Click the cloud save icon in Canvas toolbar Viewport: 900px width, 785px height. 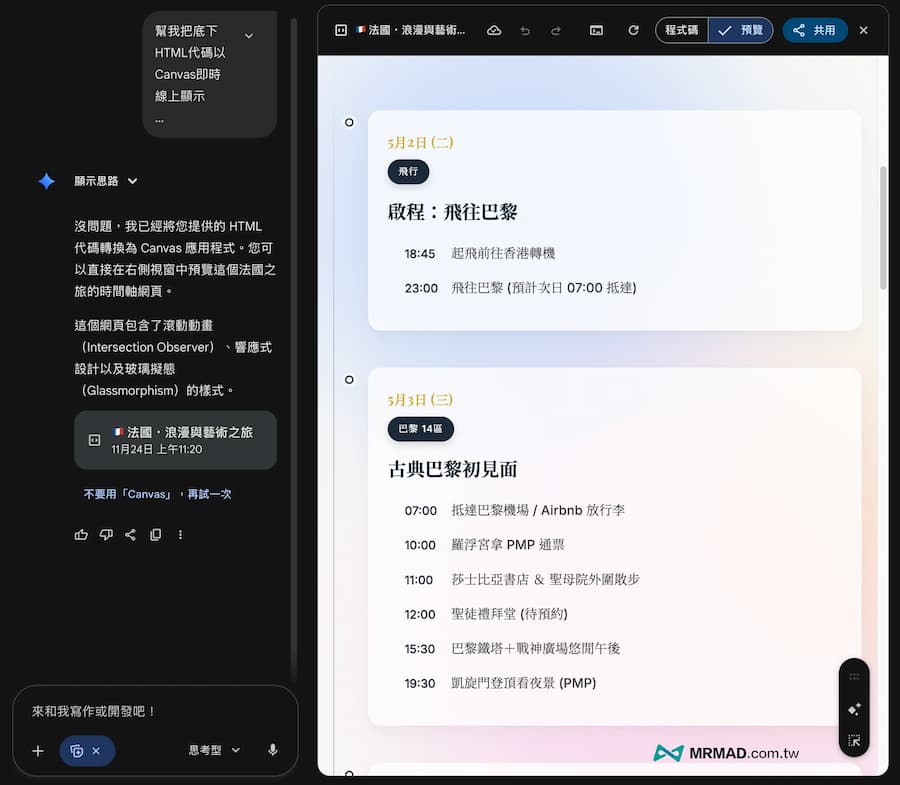[494, 30]
